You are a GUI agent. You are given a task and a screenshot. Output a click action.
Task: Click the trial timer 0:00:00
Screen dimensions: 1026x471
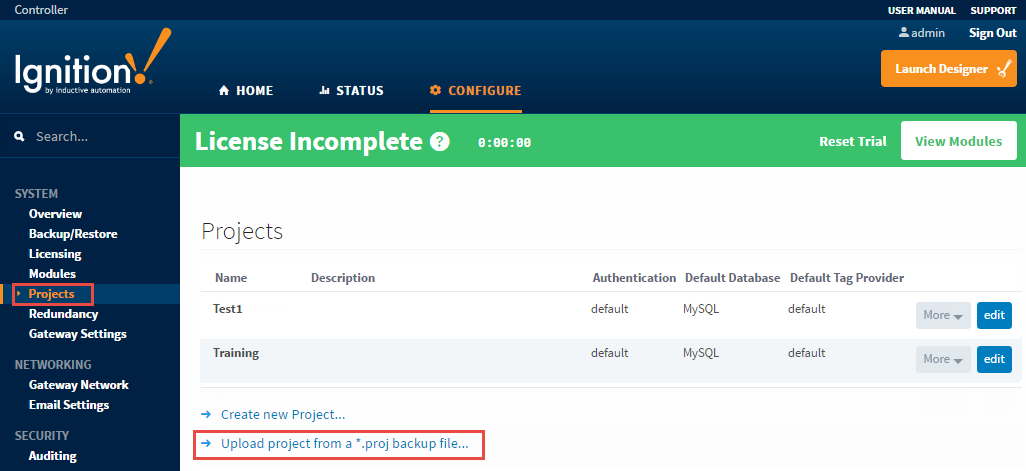(504, 142)
